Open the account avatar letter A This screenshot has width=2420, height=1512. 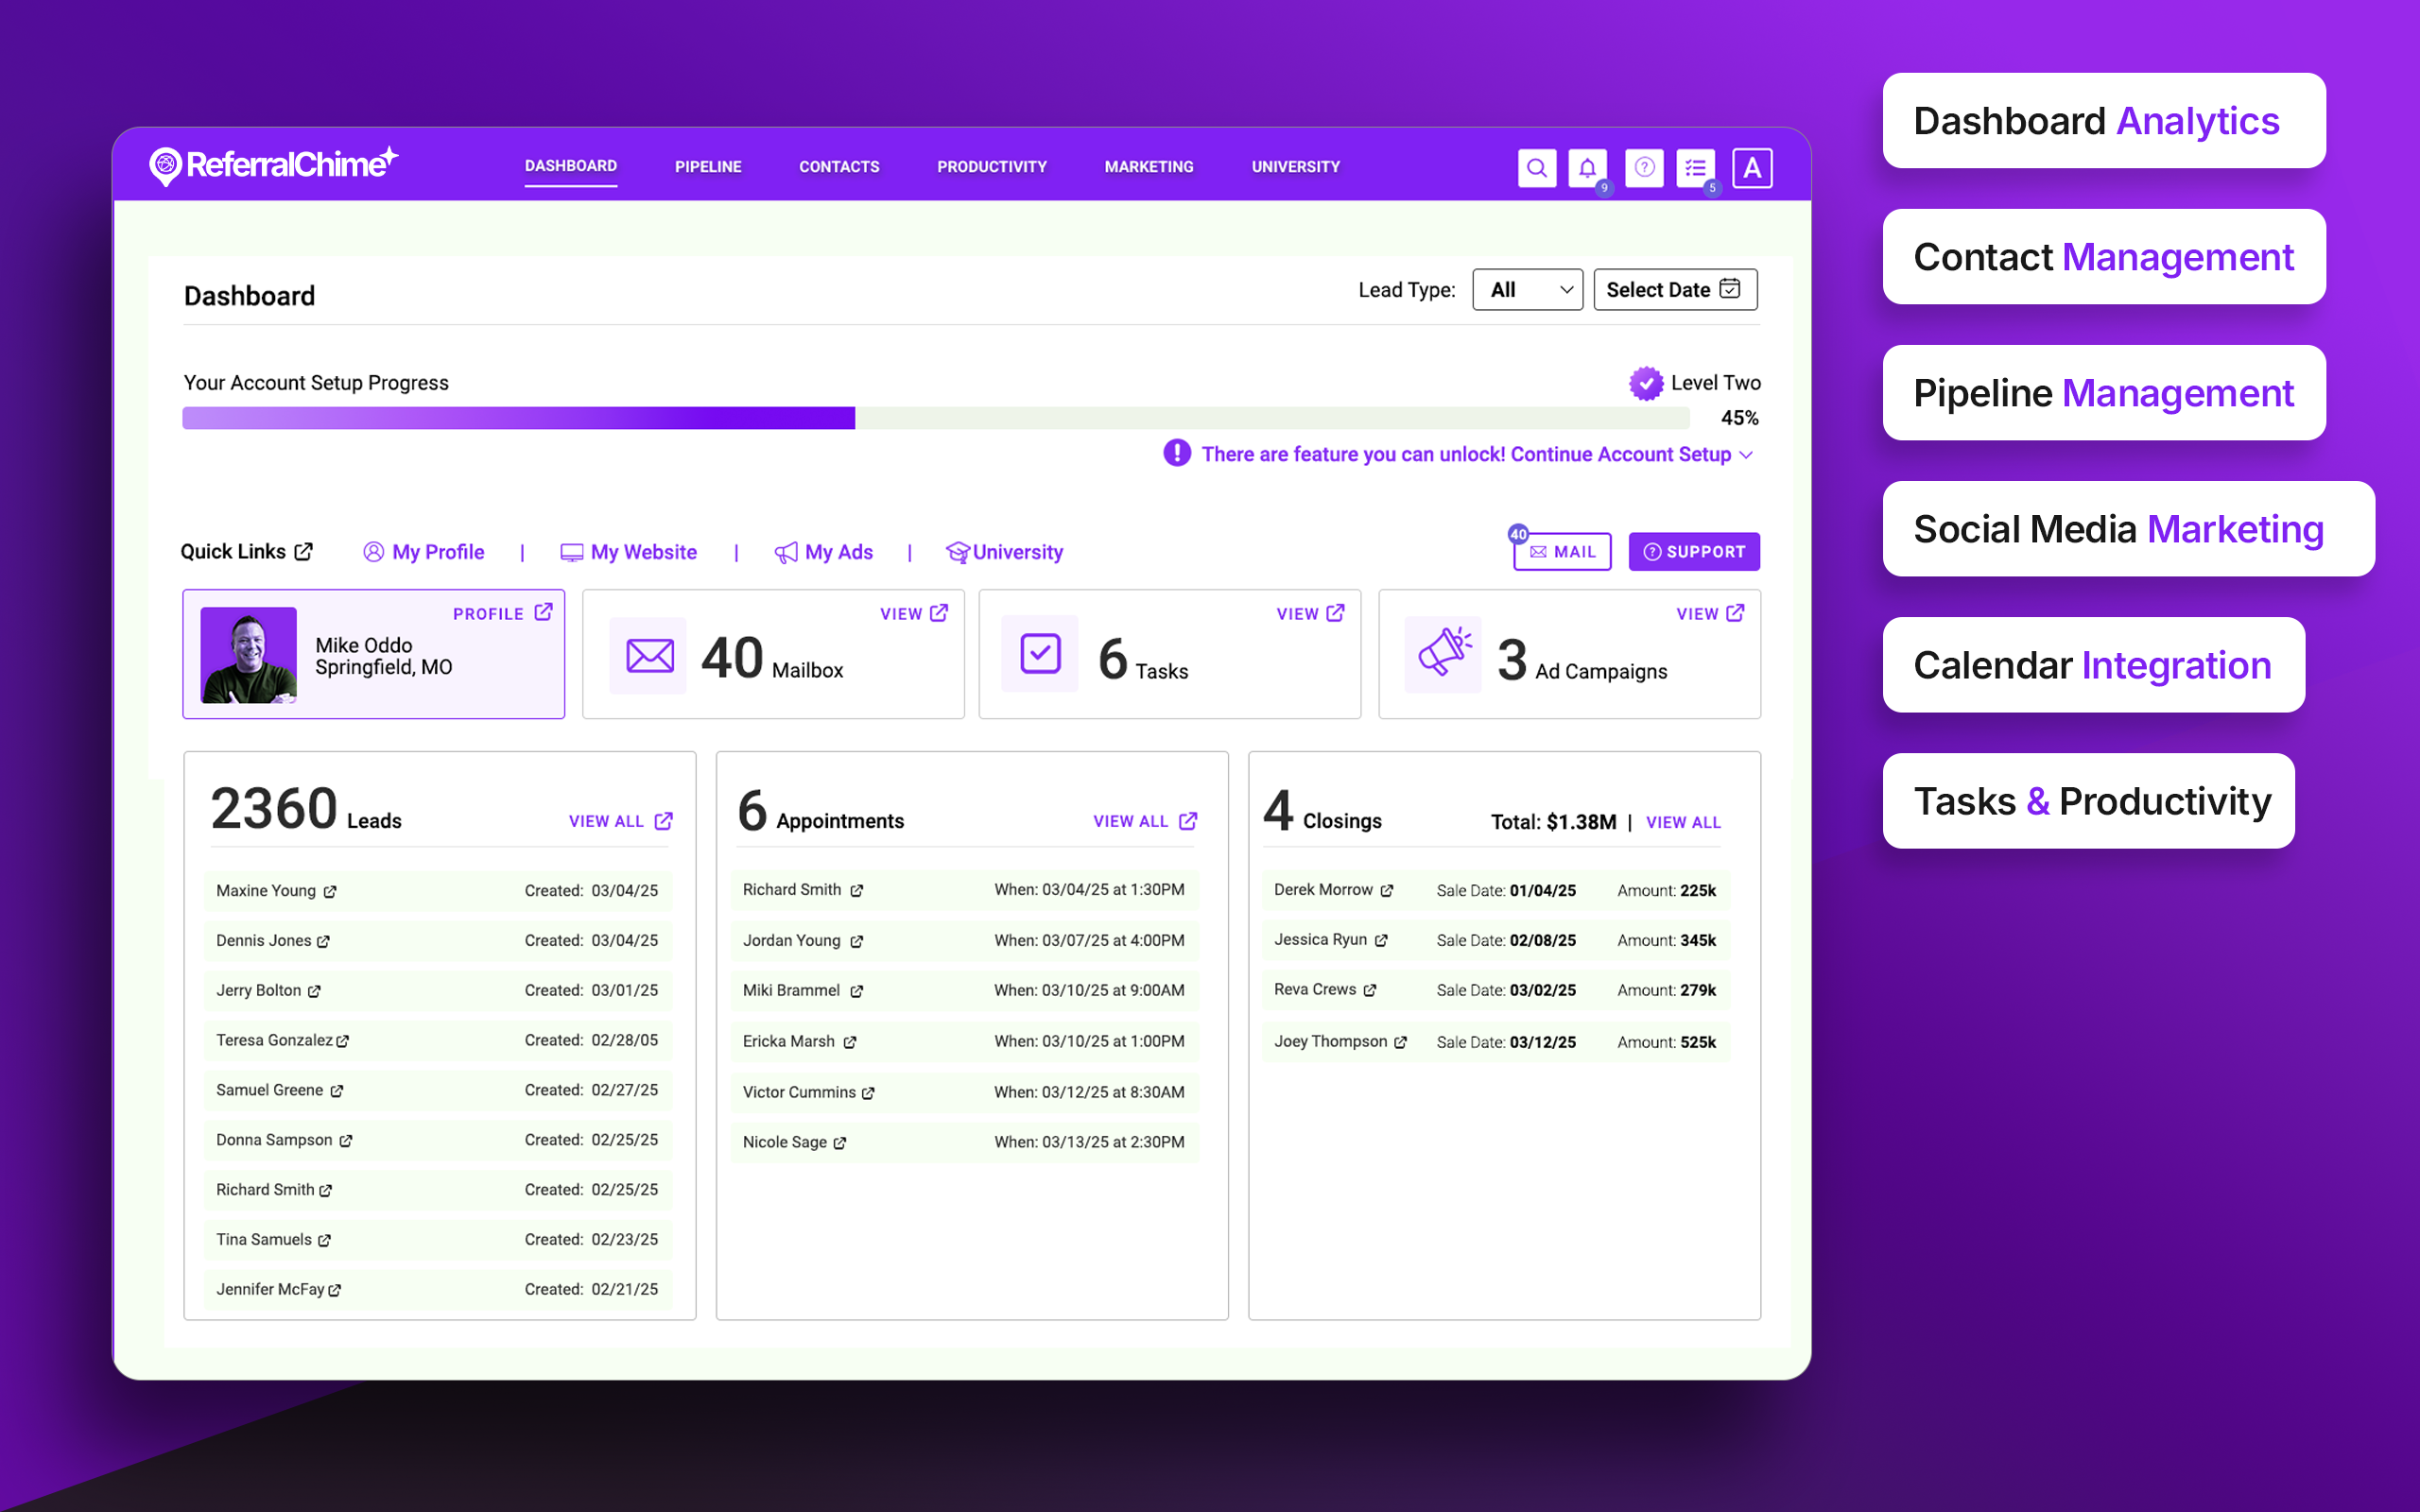(x=1752, y=168)
